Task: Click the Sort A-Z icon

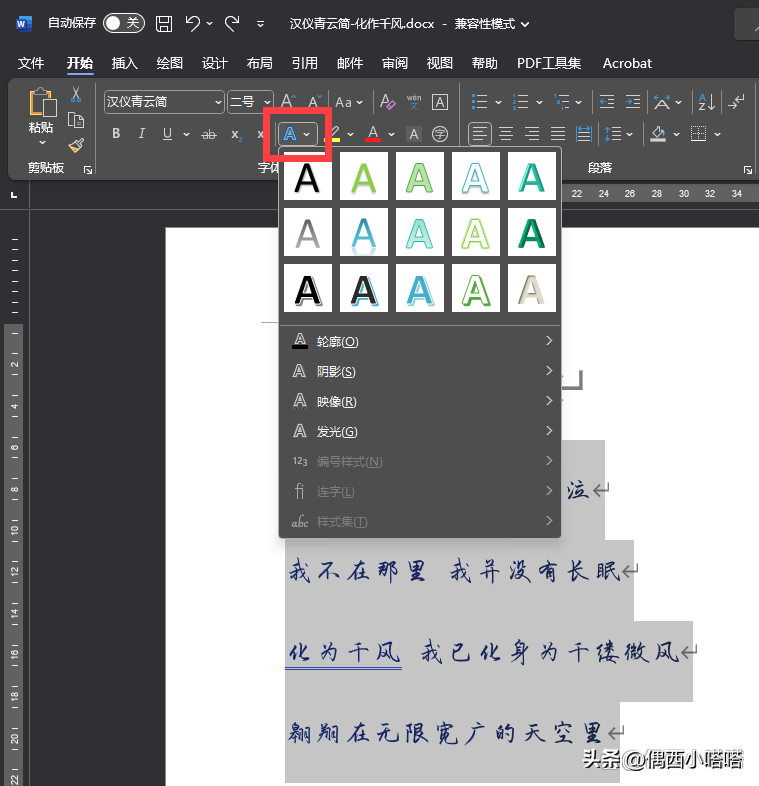Action: tap(705, 102)
